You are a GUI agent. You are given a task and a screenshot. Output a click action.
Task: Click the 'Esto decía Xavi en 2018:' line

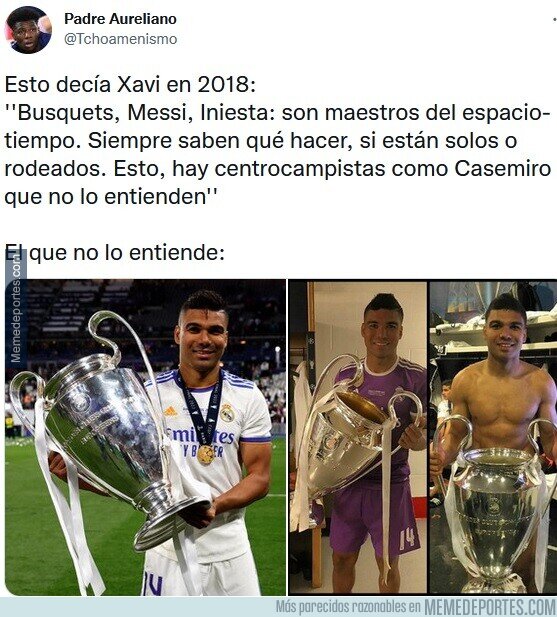tap(130, 85)
